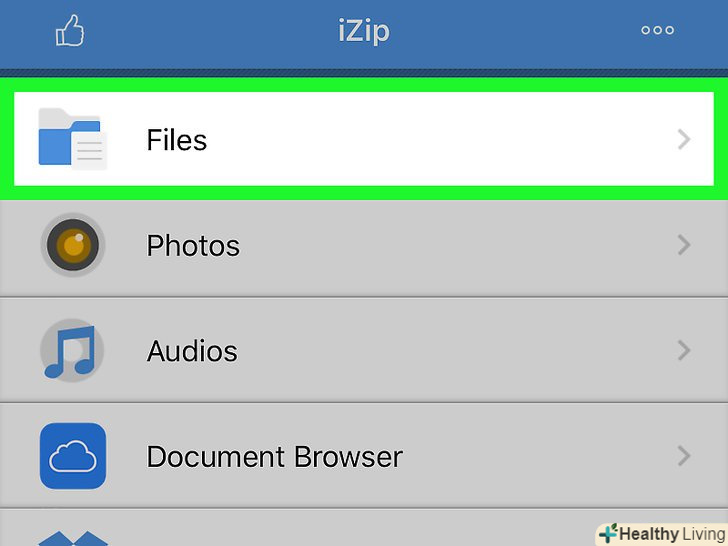The height and width of the screenshot is (546, 728).
Task: Tap the partially visible Dropbox icon
Action: 72,537
